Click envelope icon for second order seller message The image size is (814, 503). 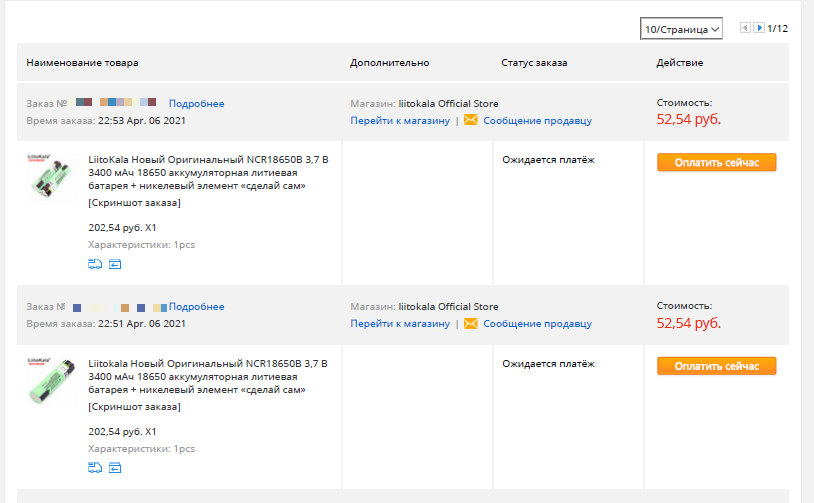click(x=470, y=323)
